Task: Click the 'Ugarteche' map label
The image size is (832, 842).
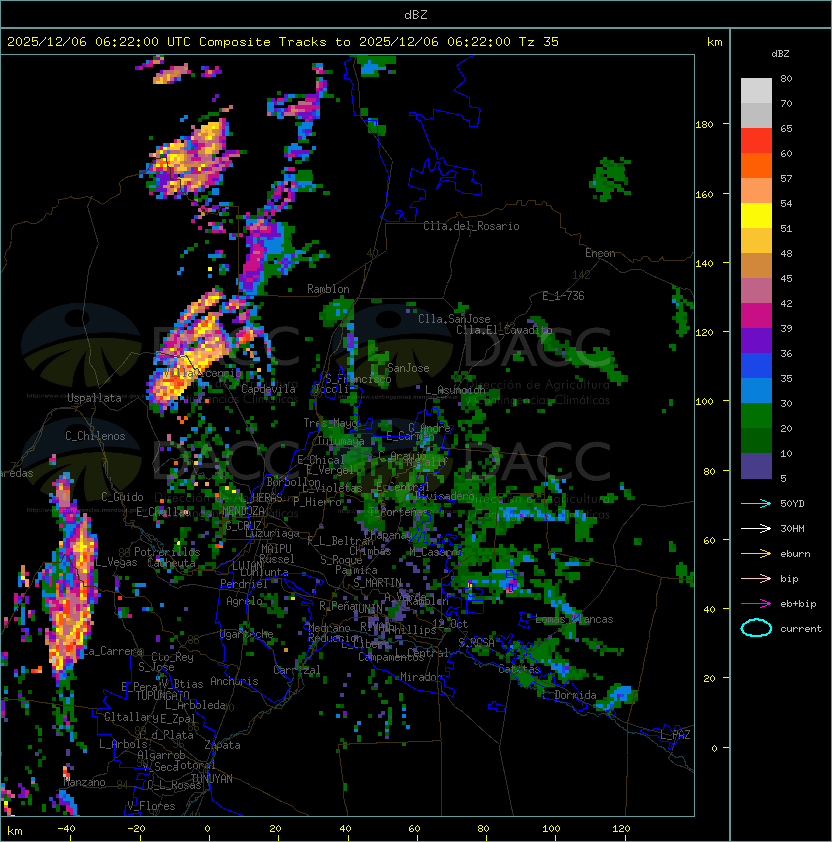Action: (x=247, y=635)
